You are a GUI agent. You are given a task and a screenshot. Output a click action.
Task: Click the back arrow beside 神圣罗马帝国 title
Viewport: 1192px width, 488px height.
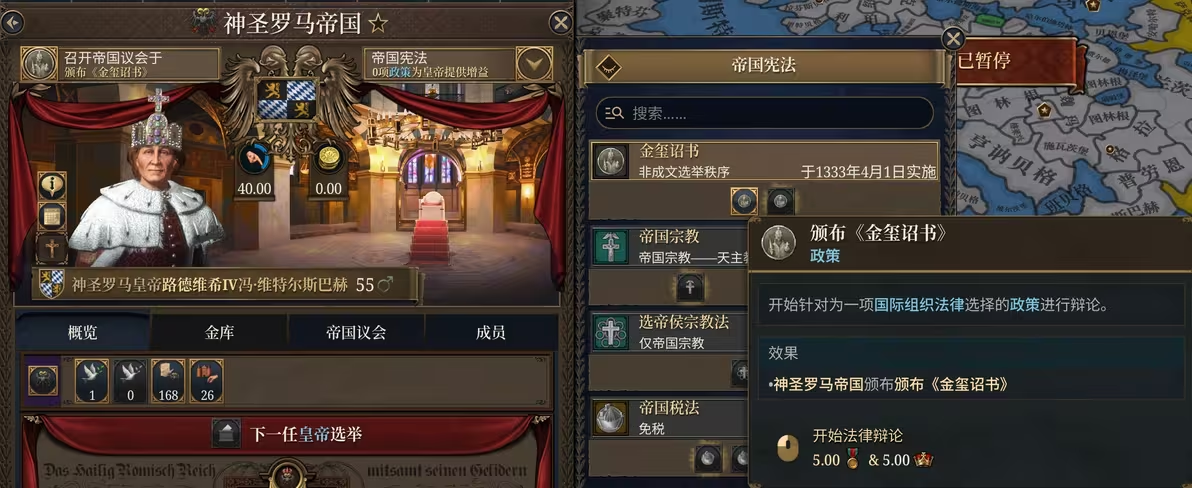[x=12, y=23]
